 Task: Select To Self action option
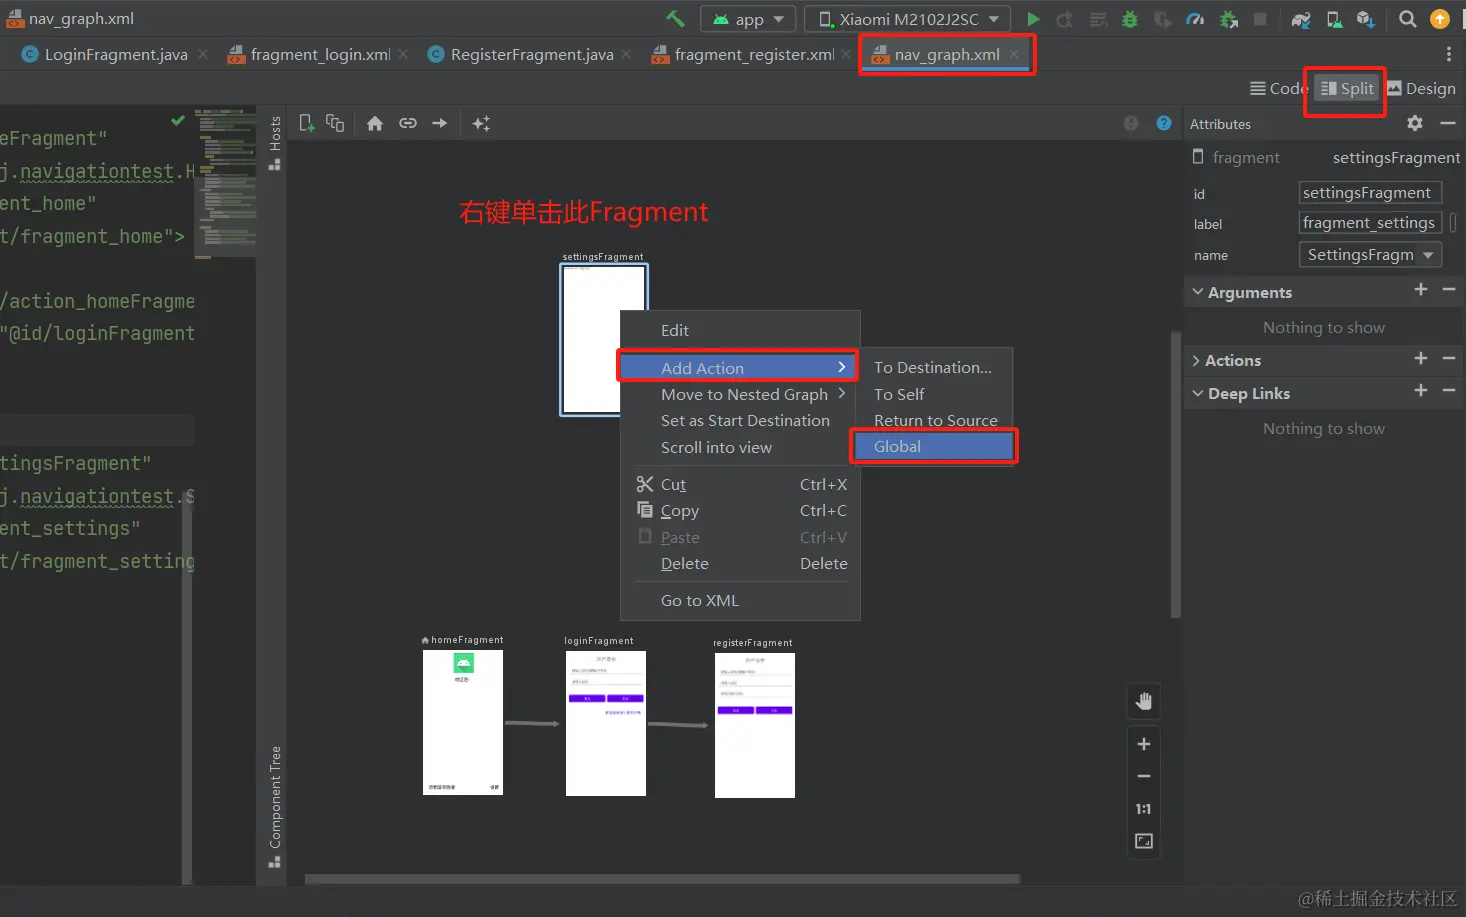coord(934,394)
